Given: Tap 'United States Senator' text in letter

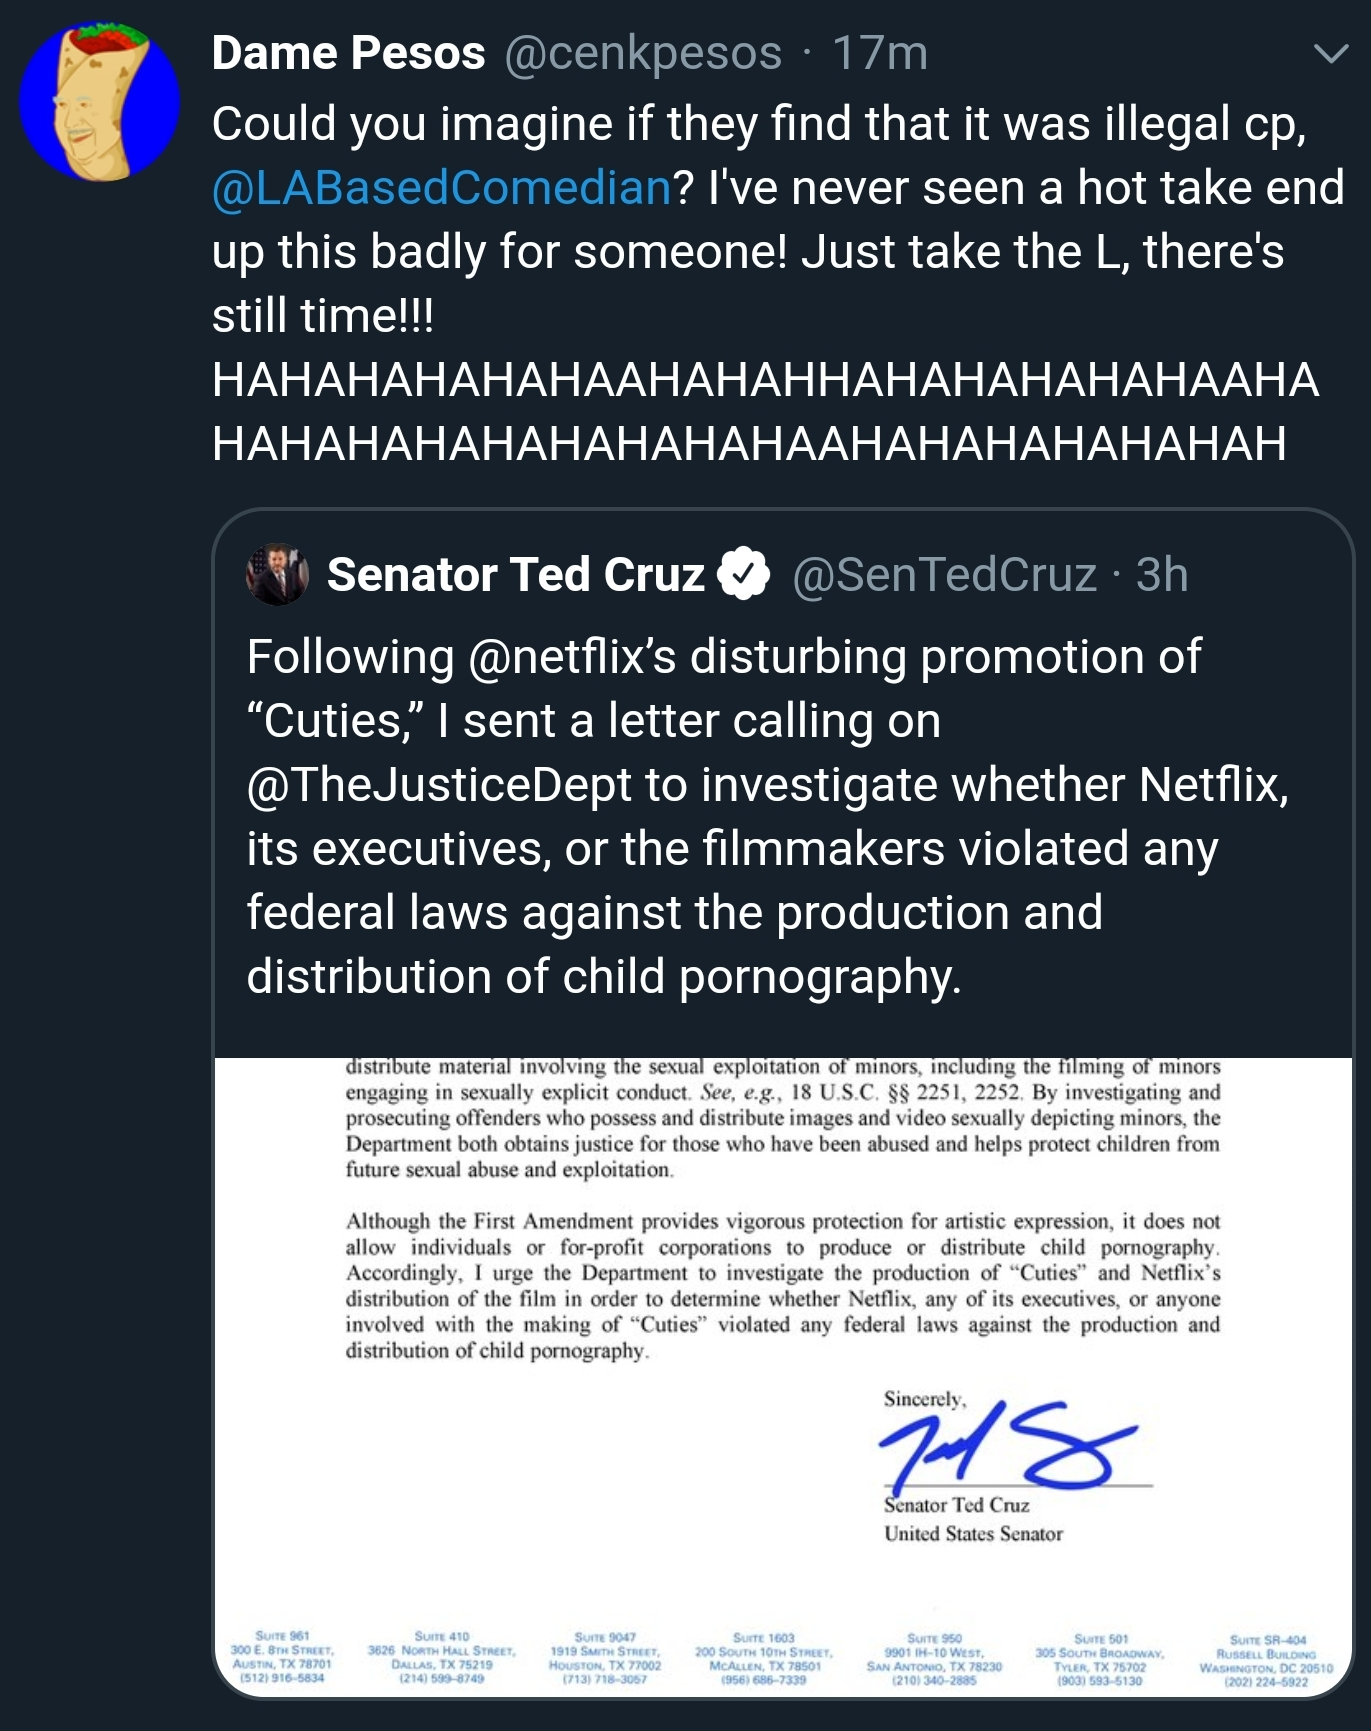Looking at the screenshot, I should tap(973, 1533).
